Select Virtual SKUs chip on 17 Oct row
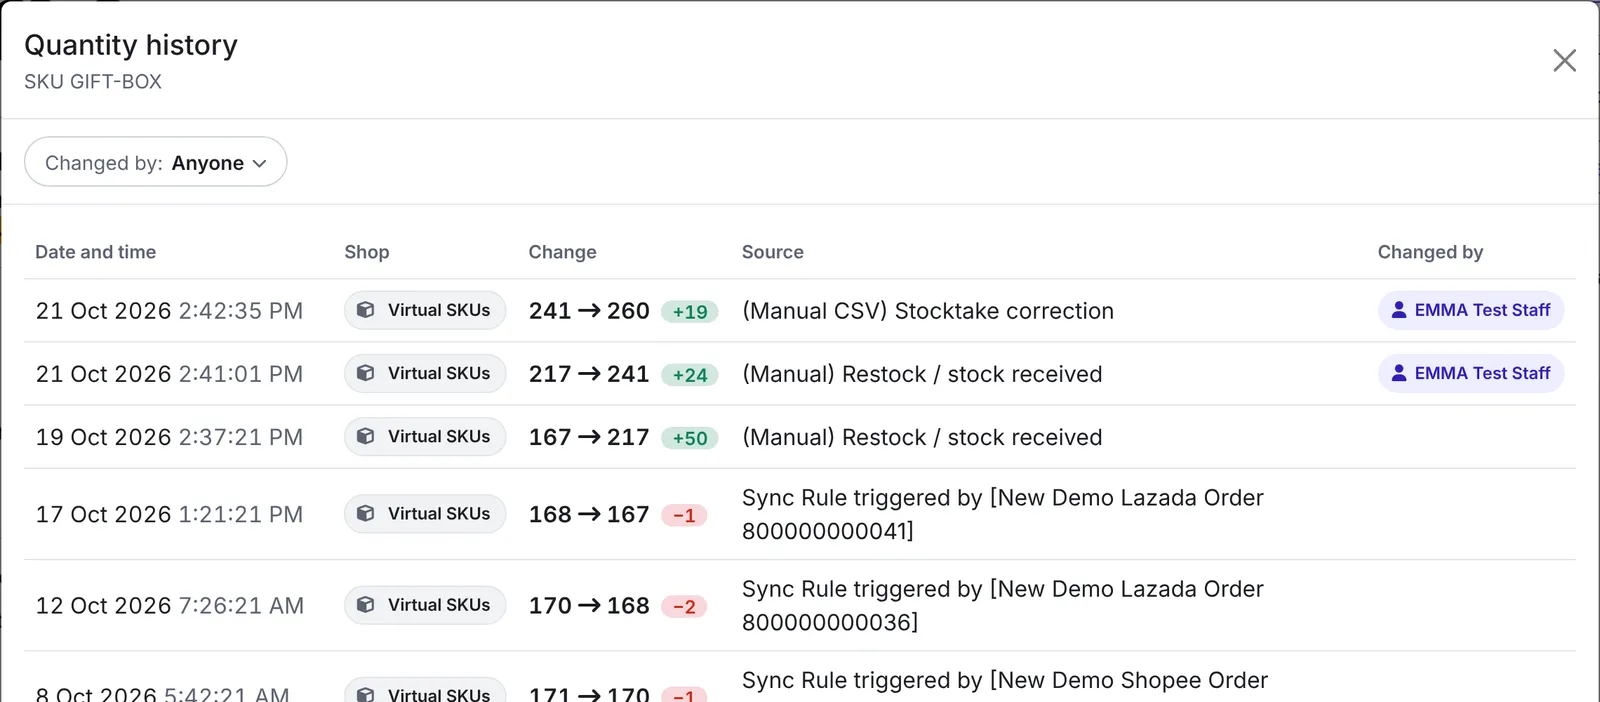This screenshot has height=702, width=1600. point(425,513)
